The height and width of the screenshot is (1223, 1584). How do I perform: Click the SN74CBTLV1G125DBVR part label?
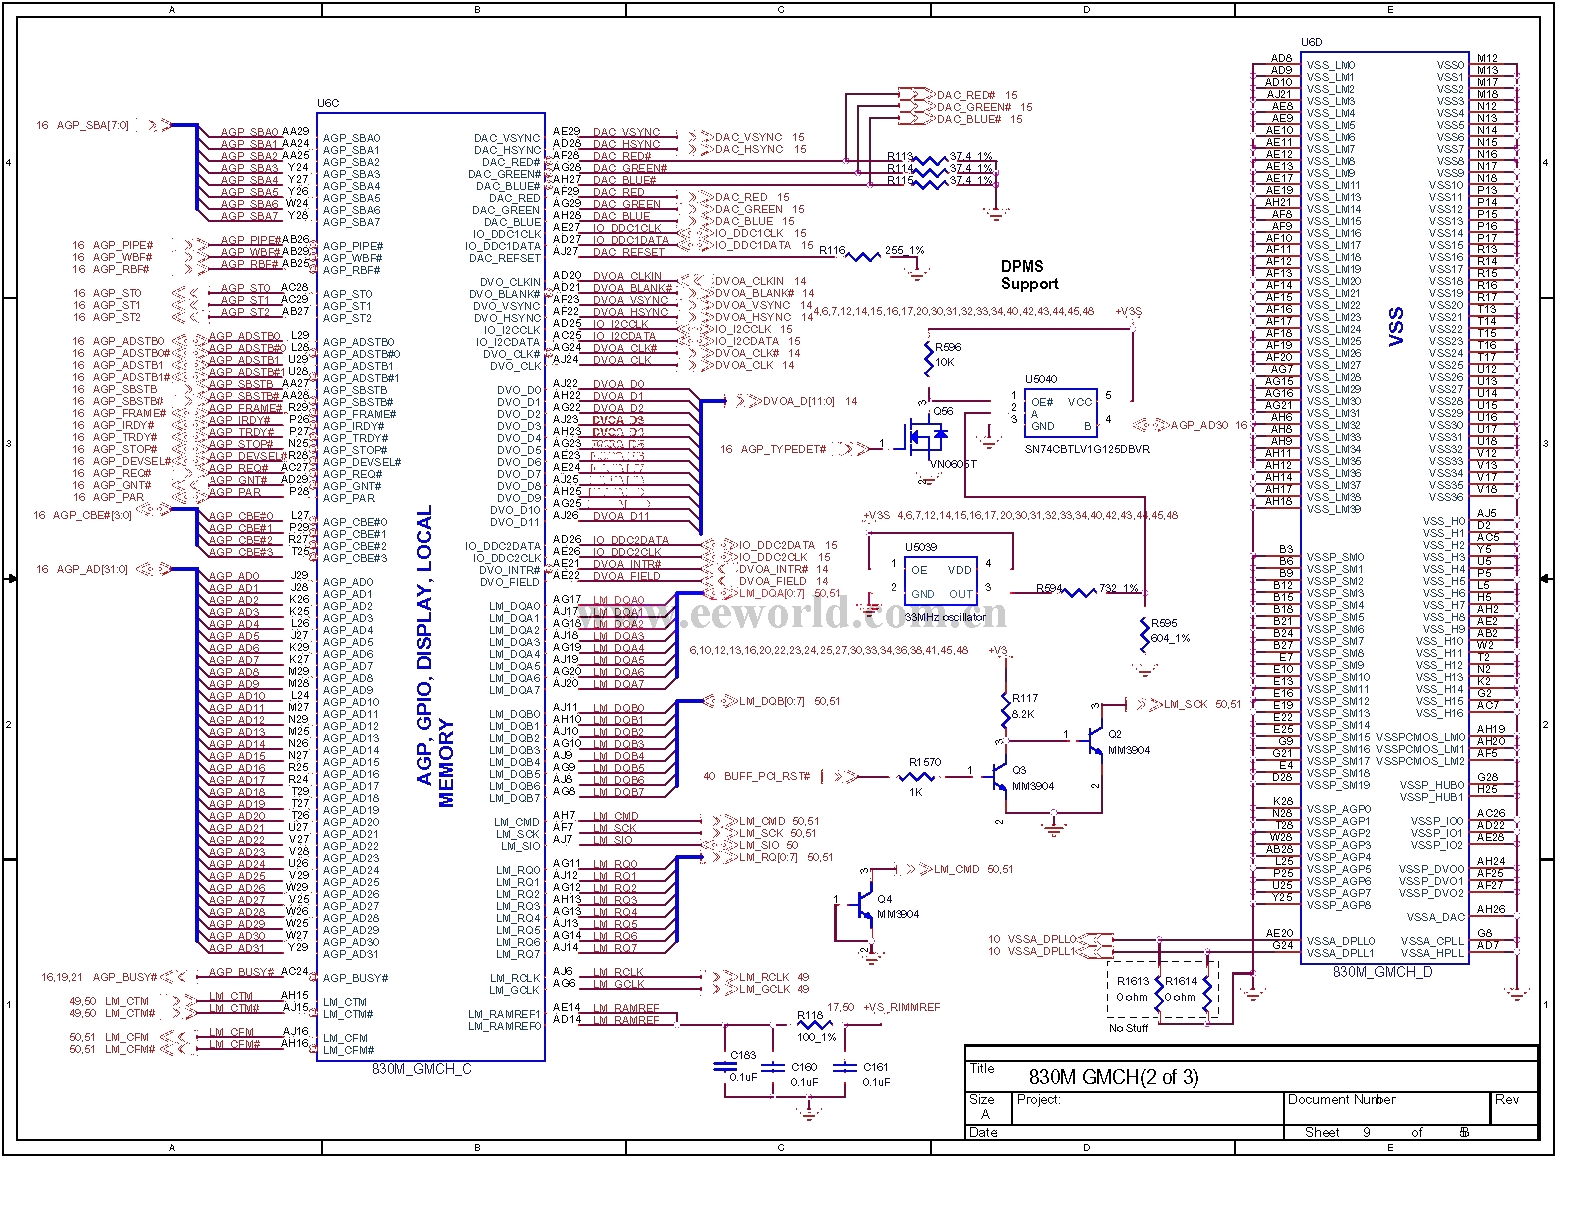pyautogui.click(x=1087, y=449)
